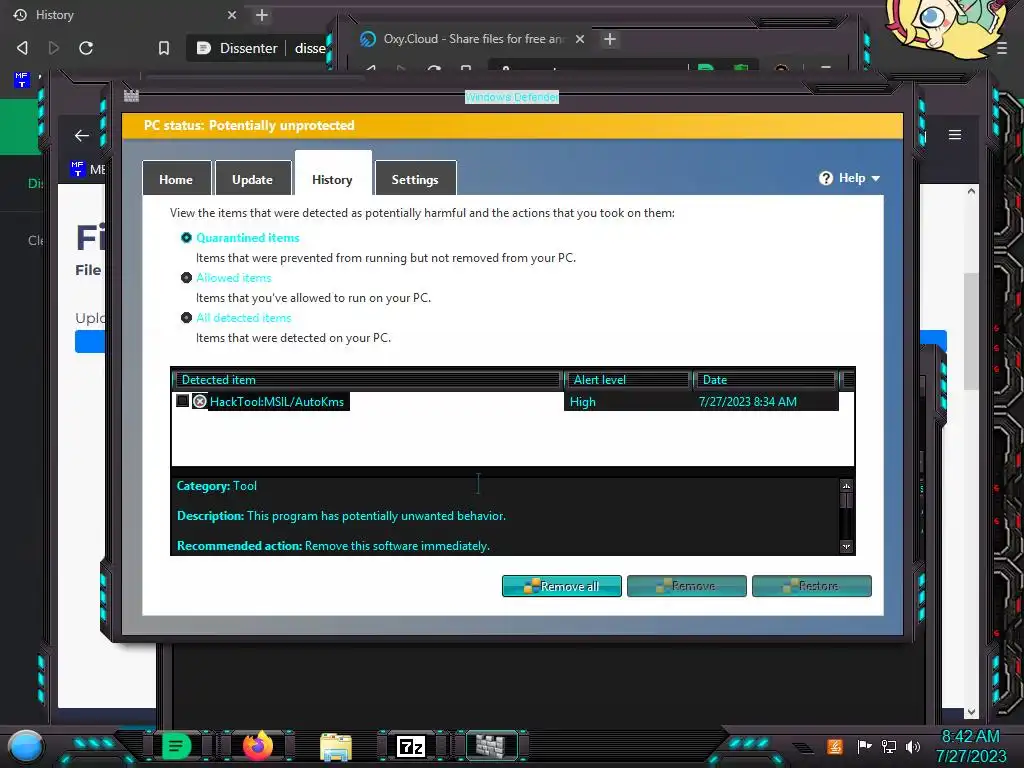Screen dimensions: 1024x768
Task: Go back in the Dissenter browser
Action: pos(22,48)
